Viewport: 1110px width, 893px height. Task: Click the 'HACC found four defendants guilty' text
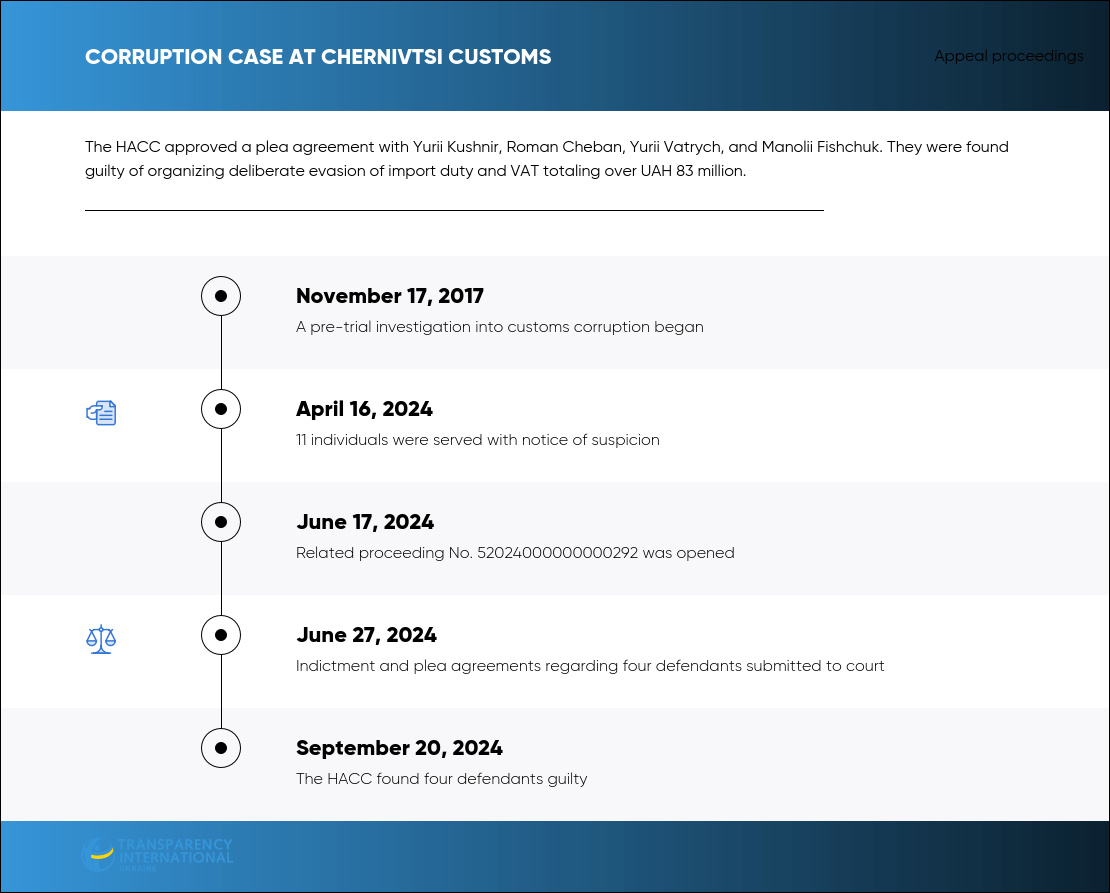pos(442,779)
